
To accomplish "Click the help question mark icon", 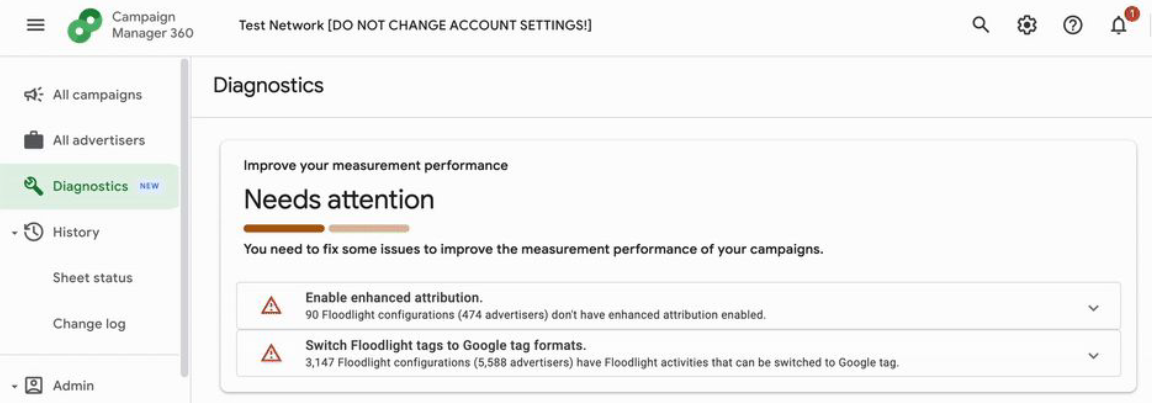I will click(x=1073, y=26).
